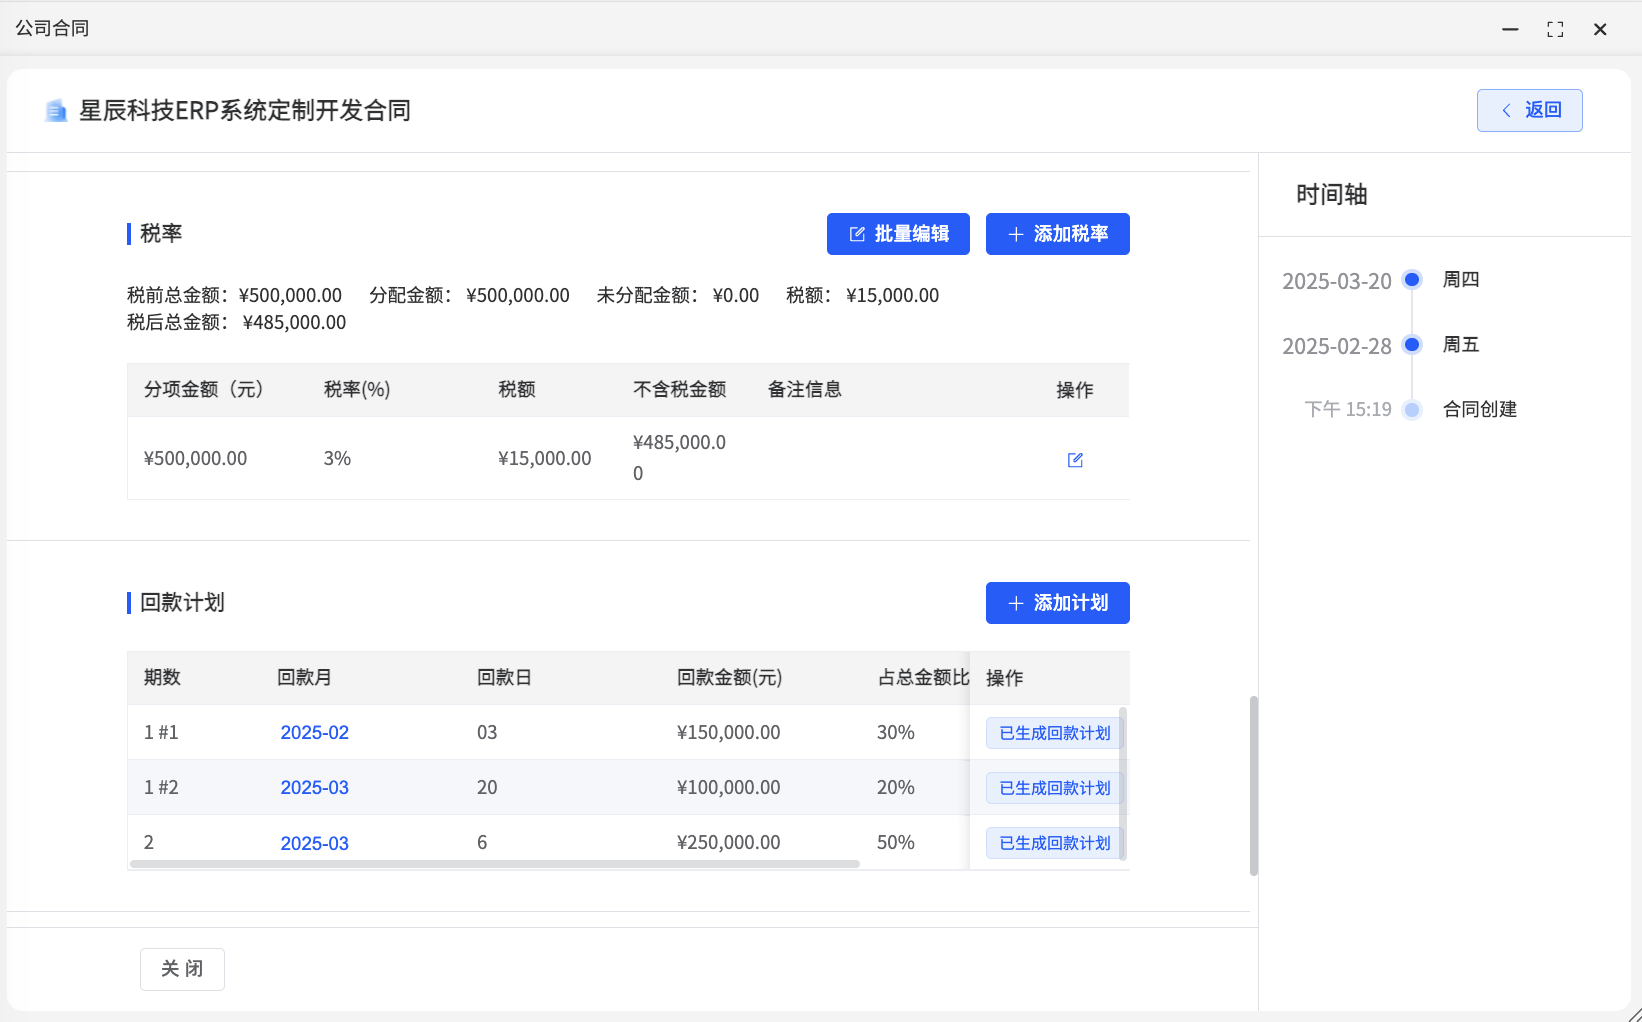Click the main content vertical scrollbar
This screenshot has height=1022, width=1642.
pos(1254,786)
